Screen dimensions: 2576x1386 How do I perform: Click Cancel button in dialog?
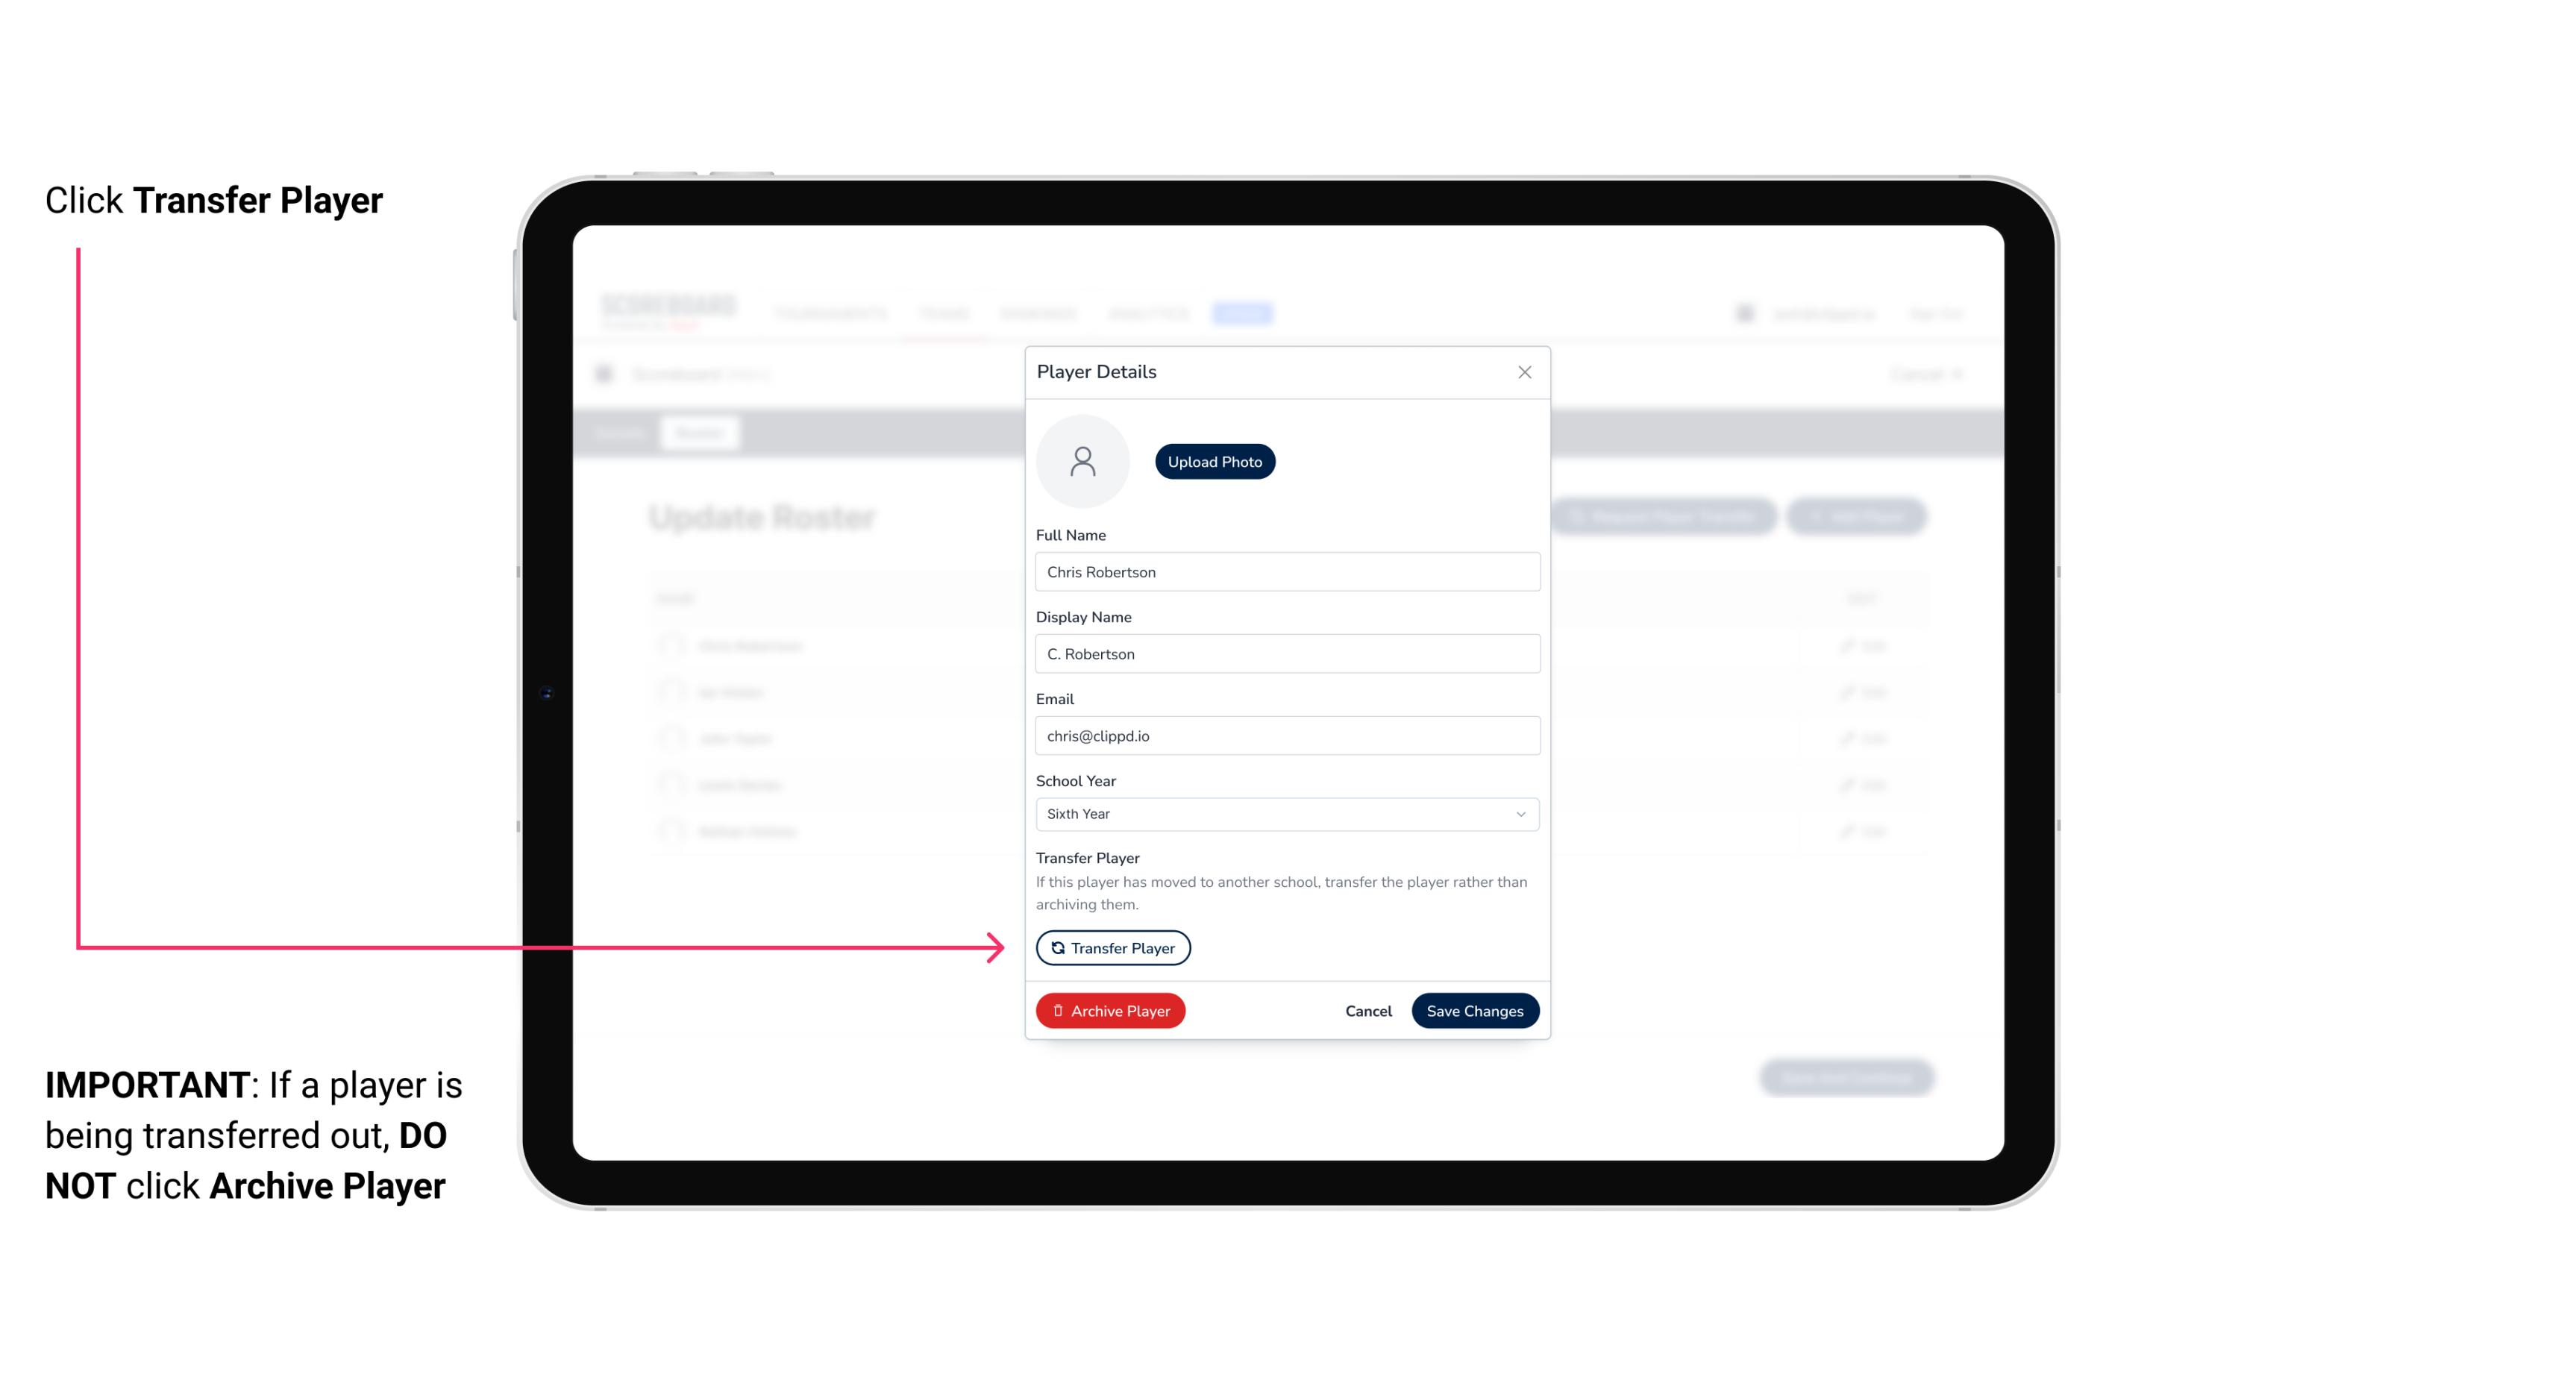pos(1367,1009)
